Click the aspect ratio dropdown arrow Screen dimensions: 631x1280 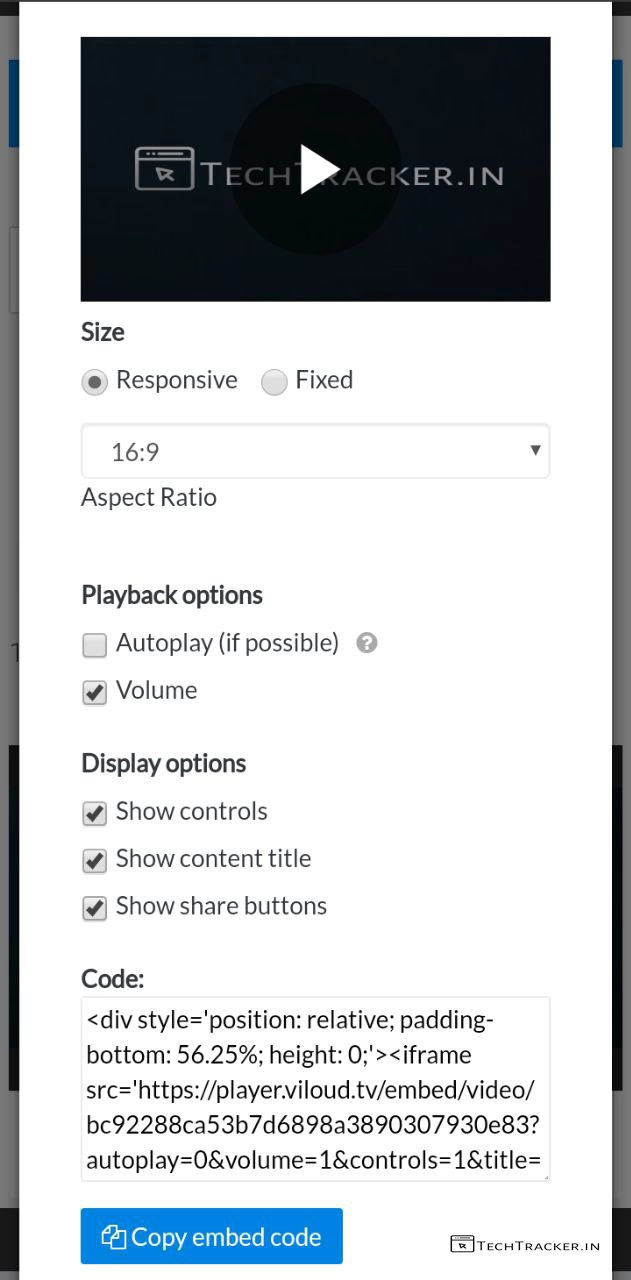535,450
